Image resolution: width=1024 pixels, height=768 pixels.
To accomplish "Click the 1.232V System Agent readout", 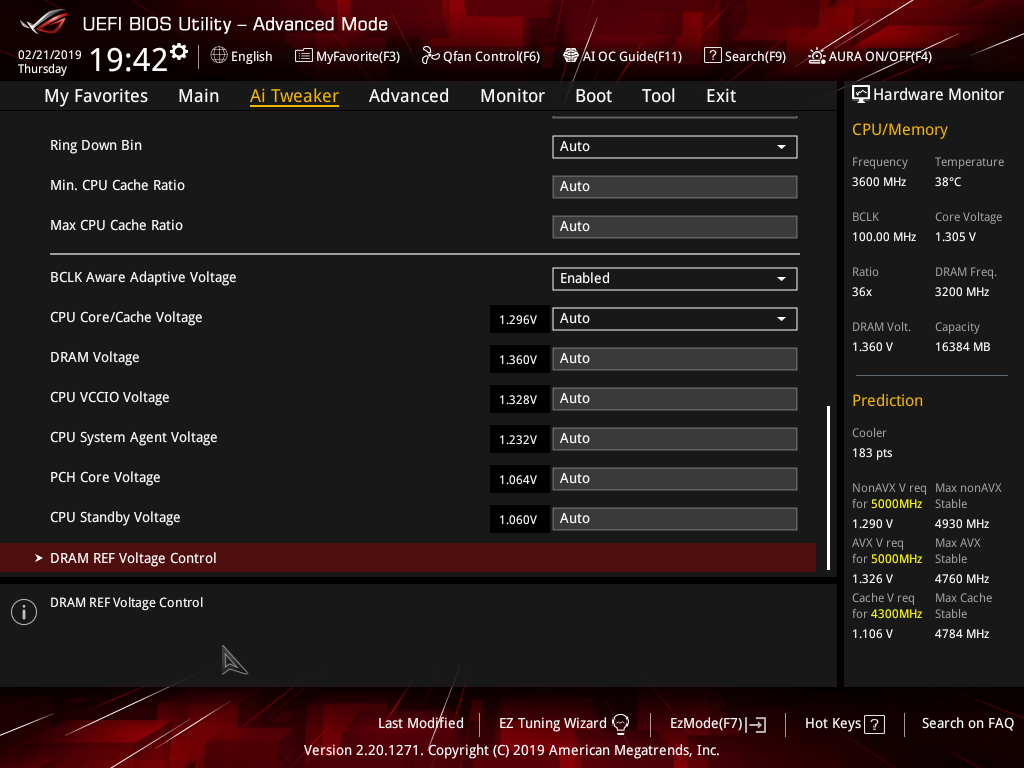I will coord(519,440).
